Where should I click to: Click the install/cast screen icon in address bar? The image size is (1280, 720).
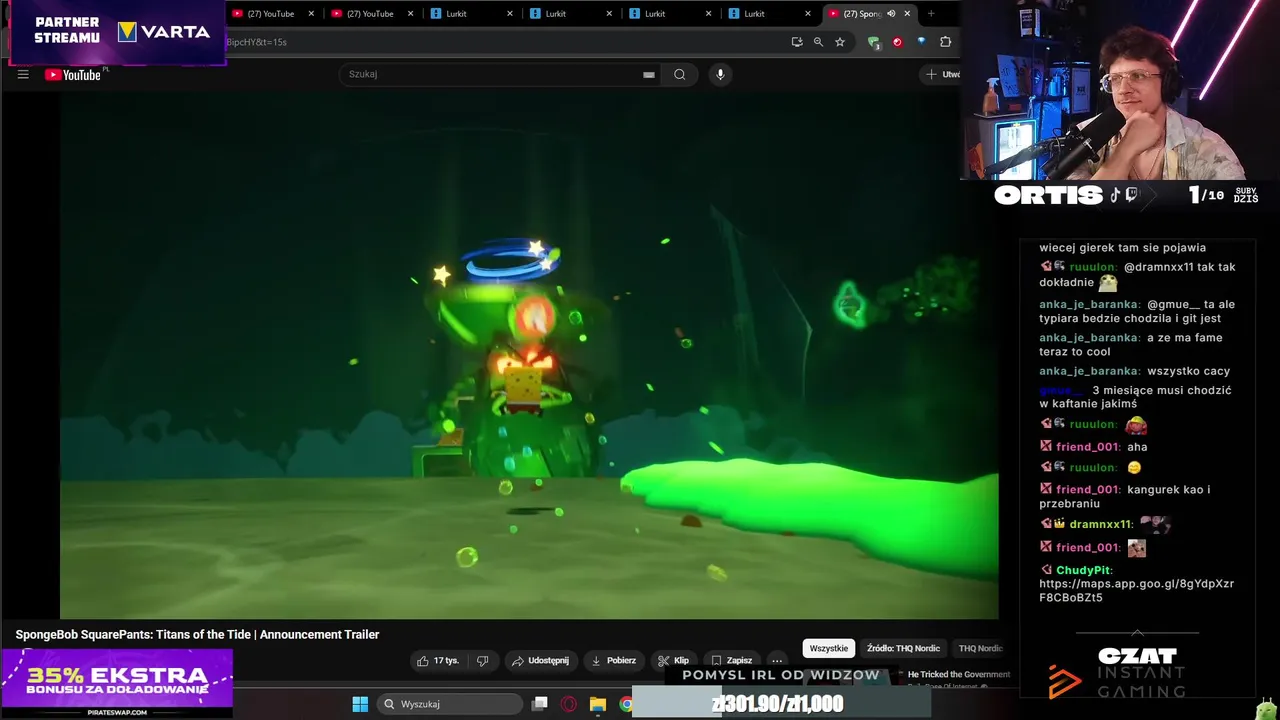click(796, 42)
